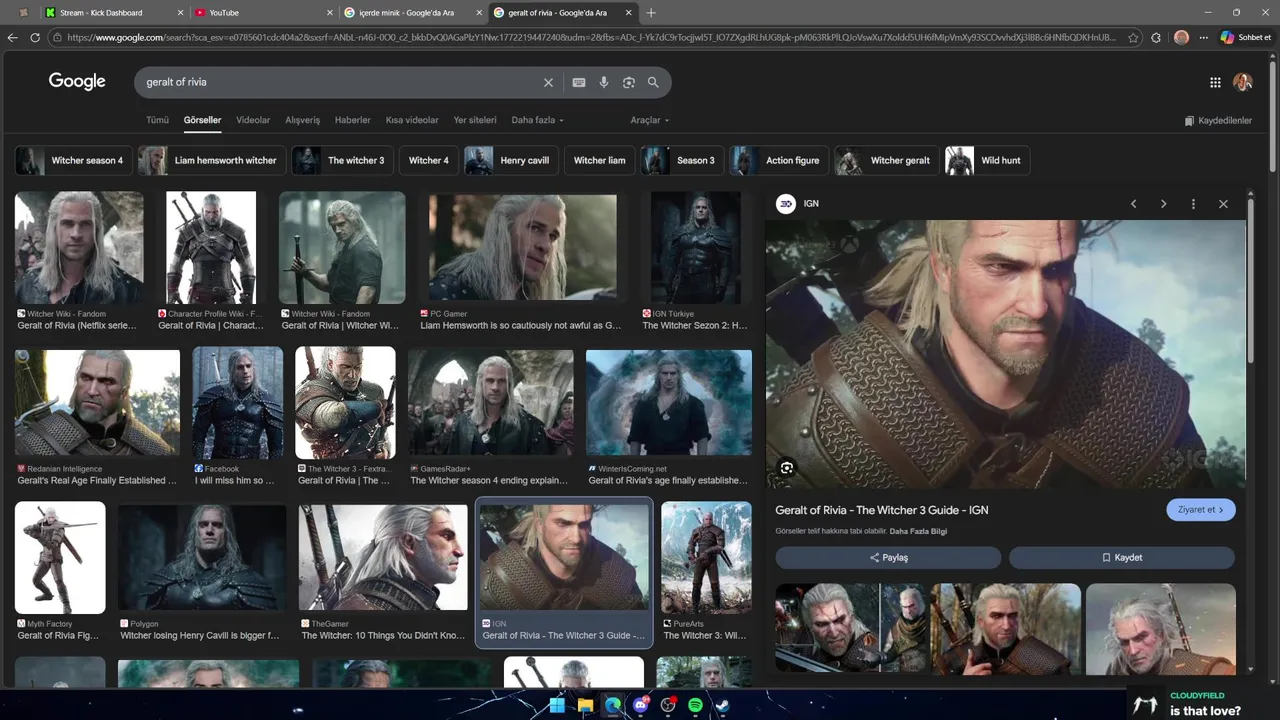Filter by "Witcher 4" chip
1280x720 pixels.
click(429, 160)
